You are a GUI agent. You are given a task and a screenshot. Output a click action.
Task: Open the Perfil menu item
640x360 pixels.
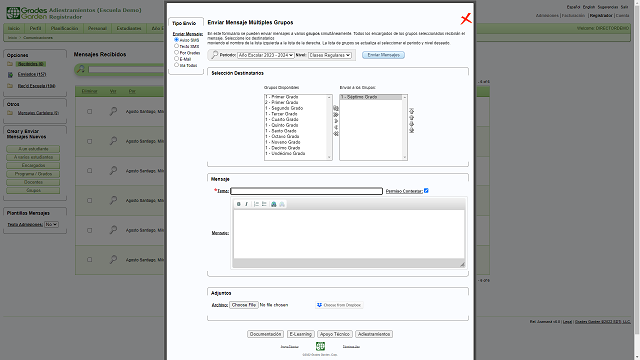[36, 28]
